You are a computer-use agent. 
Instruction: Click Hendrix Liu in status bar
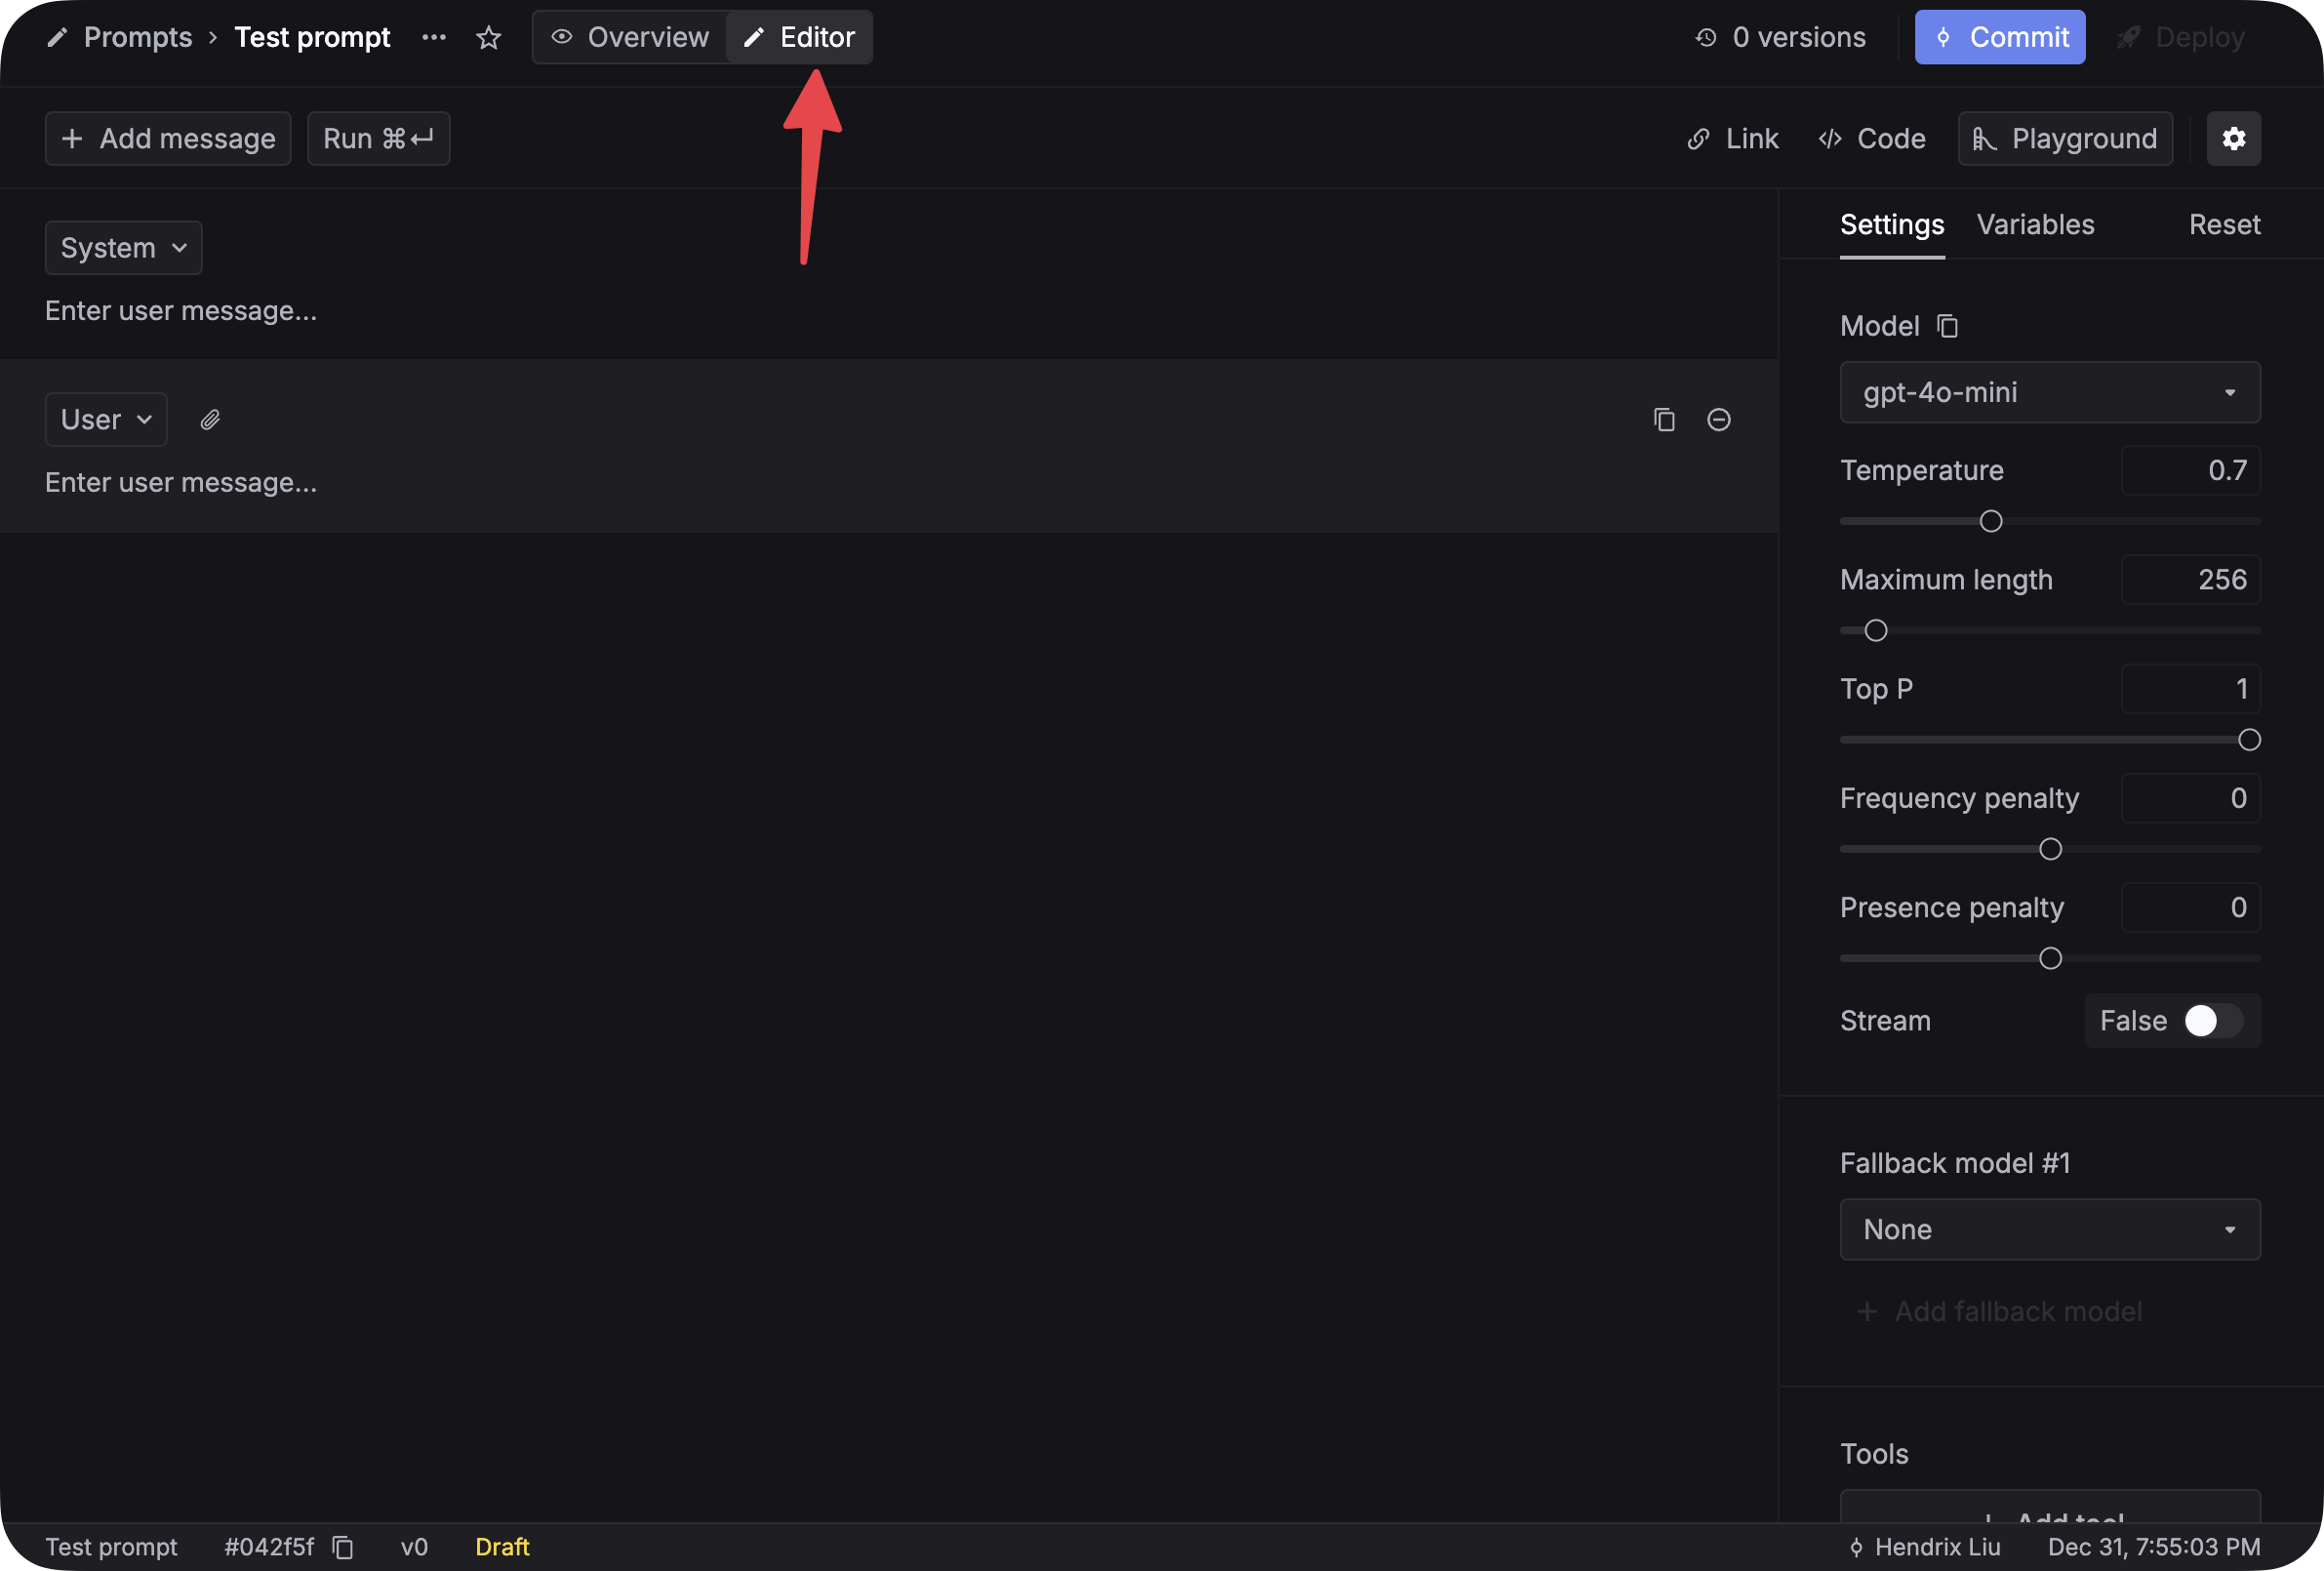tap(1937, 1546)
